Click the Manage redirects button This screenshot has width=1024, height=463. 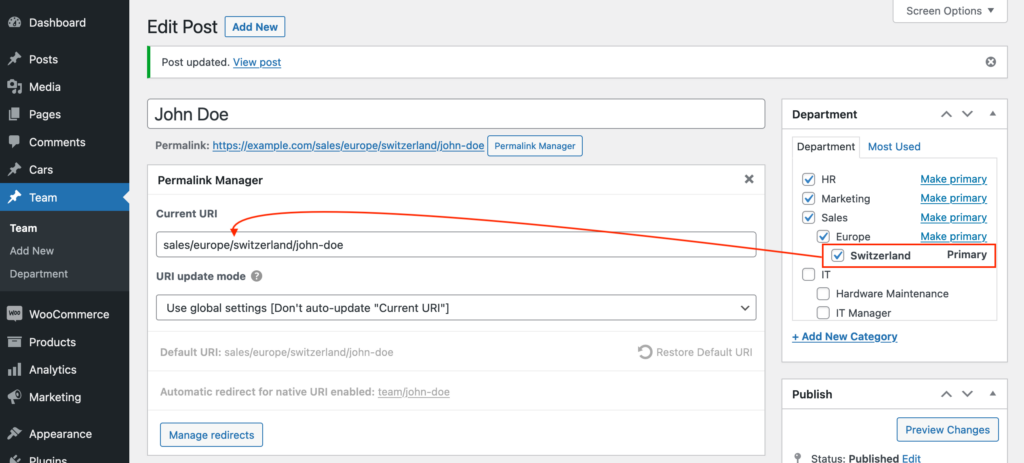coord(212,435)
